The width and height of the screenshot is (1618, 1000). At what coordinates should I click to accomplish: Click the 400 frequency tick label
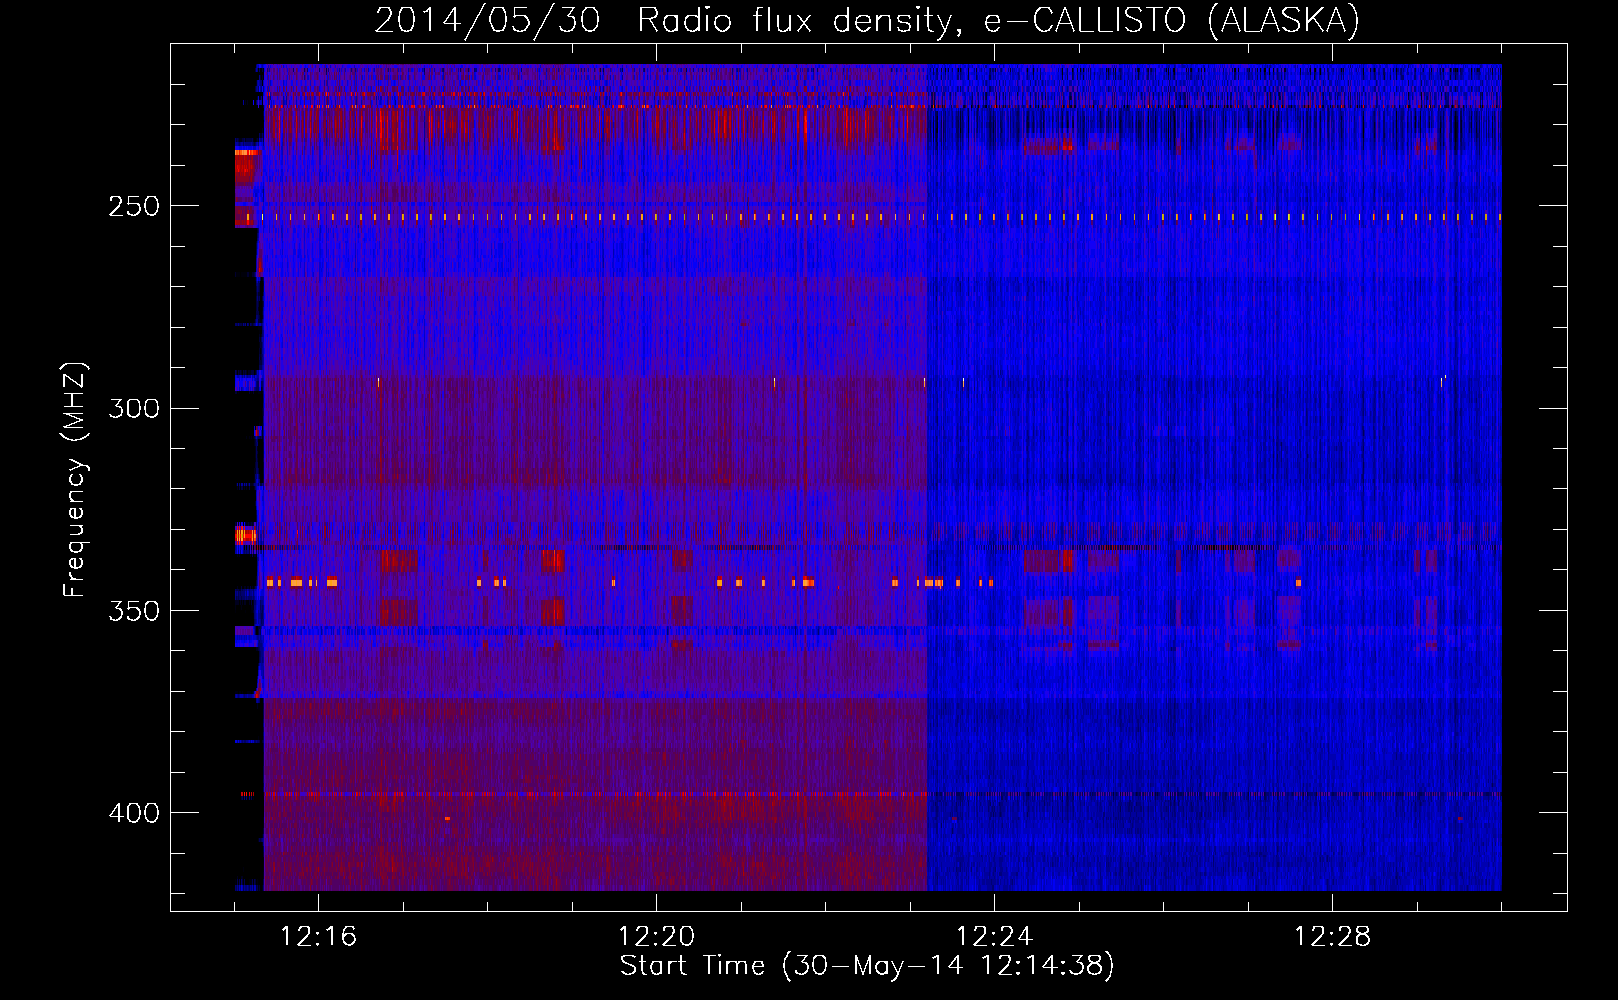[x=134, y=813]
